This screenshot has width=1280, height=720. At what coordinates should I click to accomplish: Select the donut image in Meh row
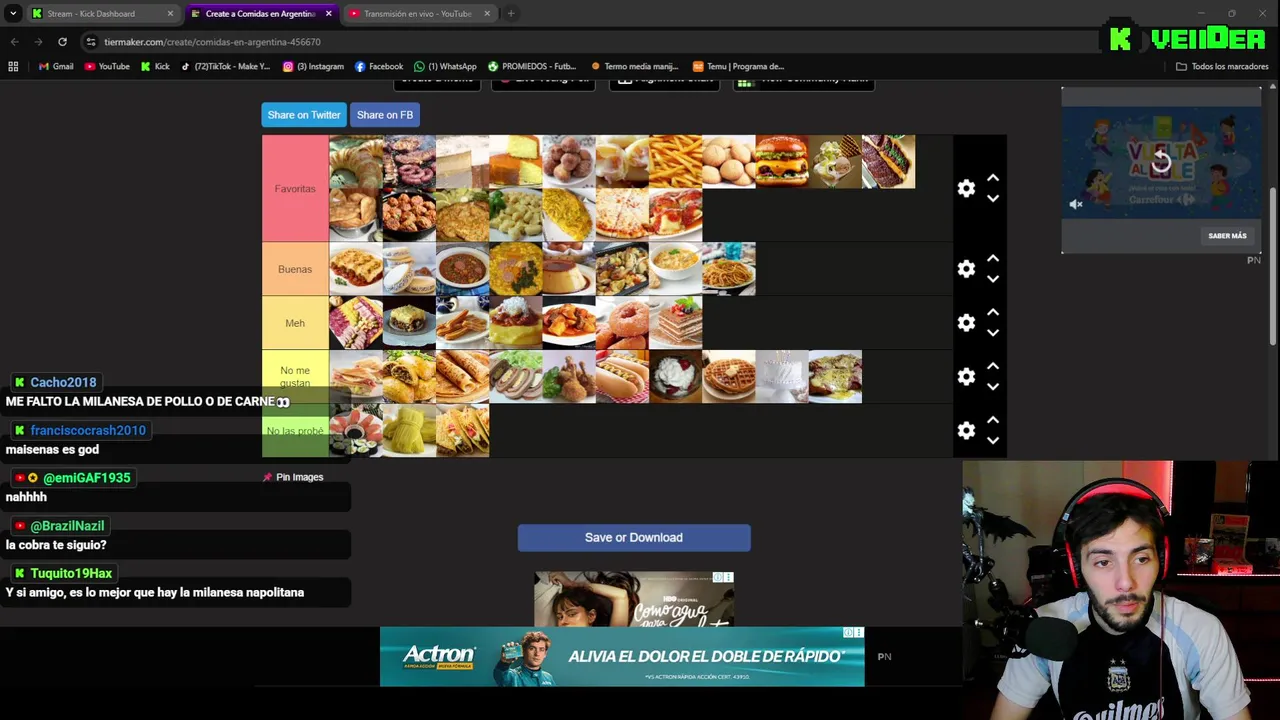622,323
